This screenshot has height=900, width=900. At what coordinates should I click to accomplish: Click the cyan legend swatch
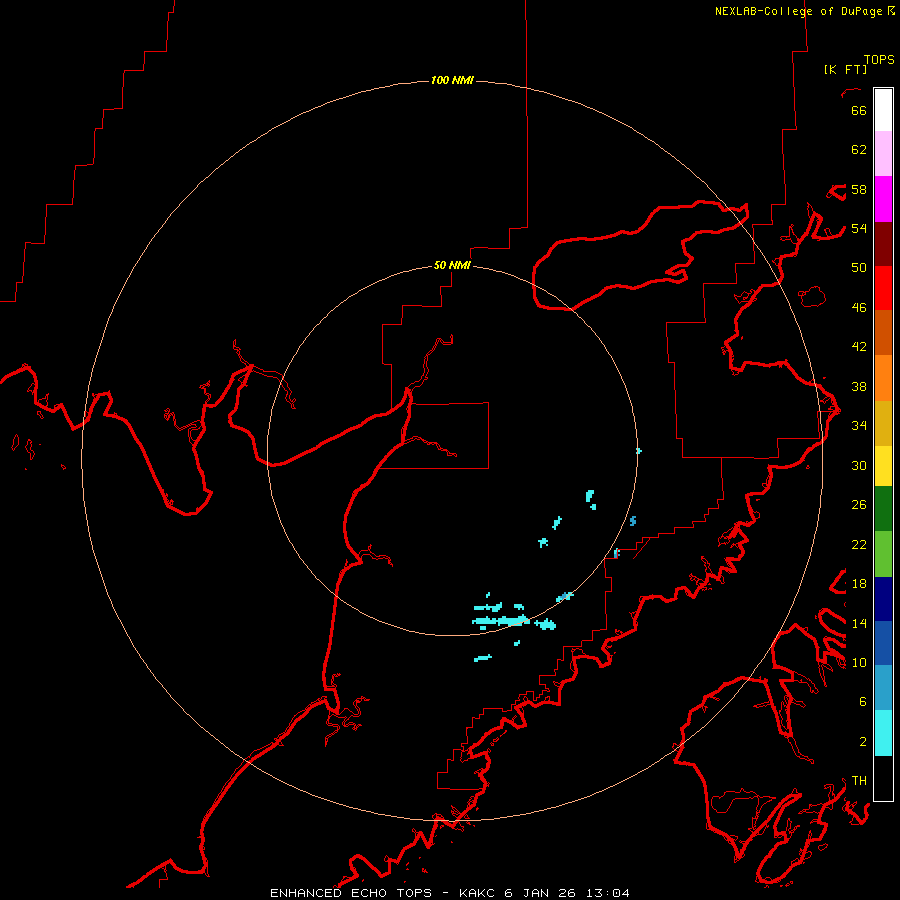[883, 733]
